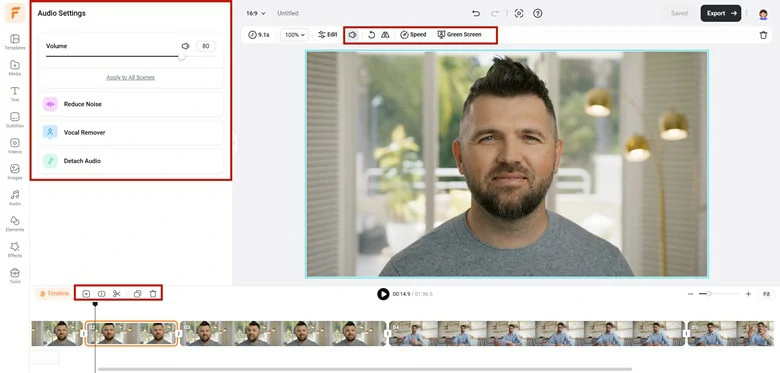Select scene 04 clip in timeline
This screenshot has height=373, width=780.
[x=537, y=333]
